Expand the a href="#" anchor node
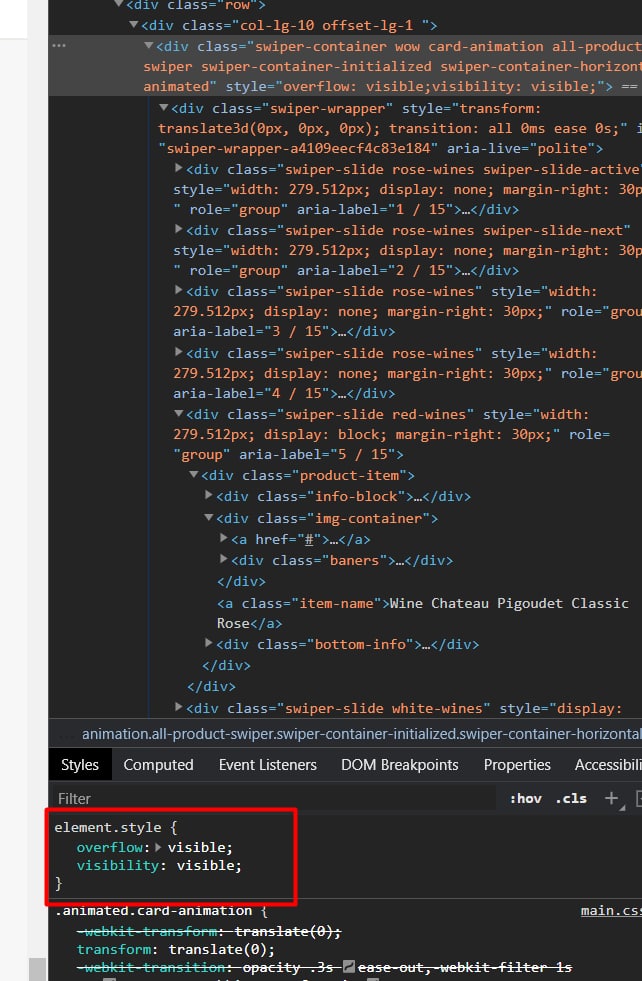 [x=223, y=538]
